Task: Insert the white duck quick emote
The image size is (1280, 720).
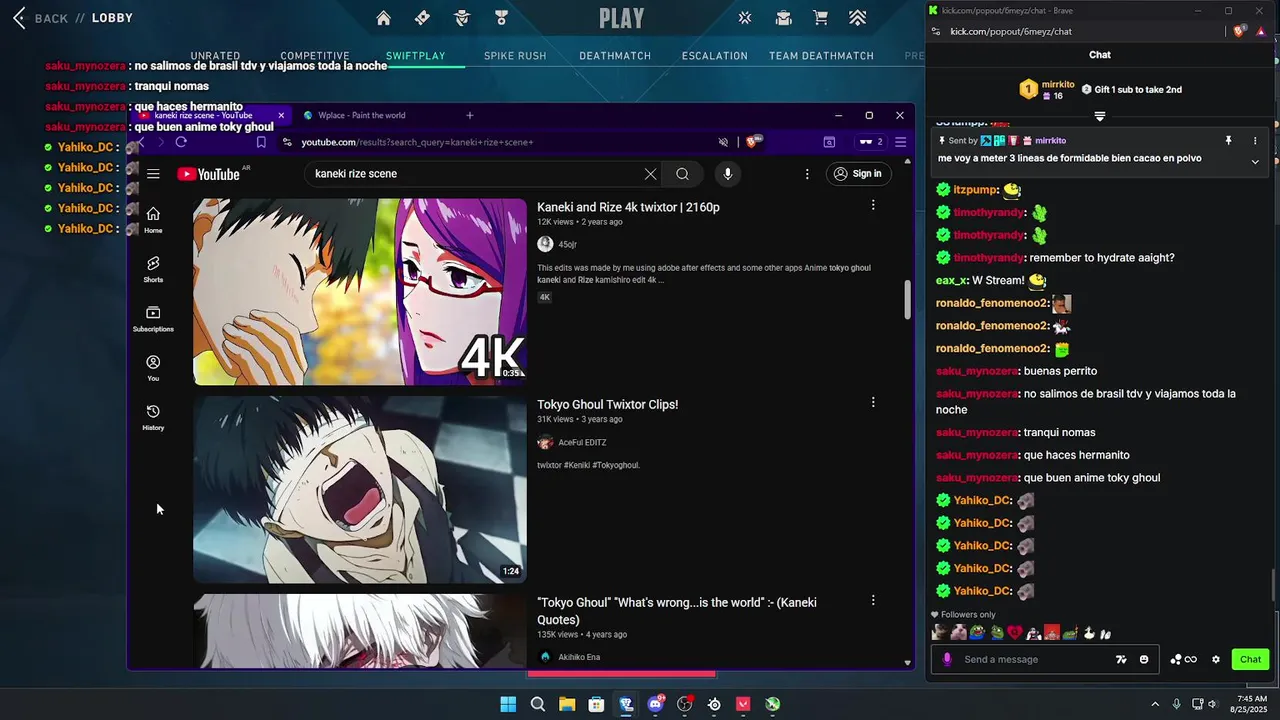Action: point(1091,633)
